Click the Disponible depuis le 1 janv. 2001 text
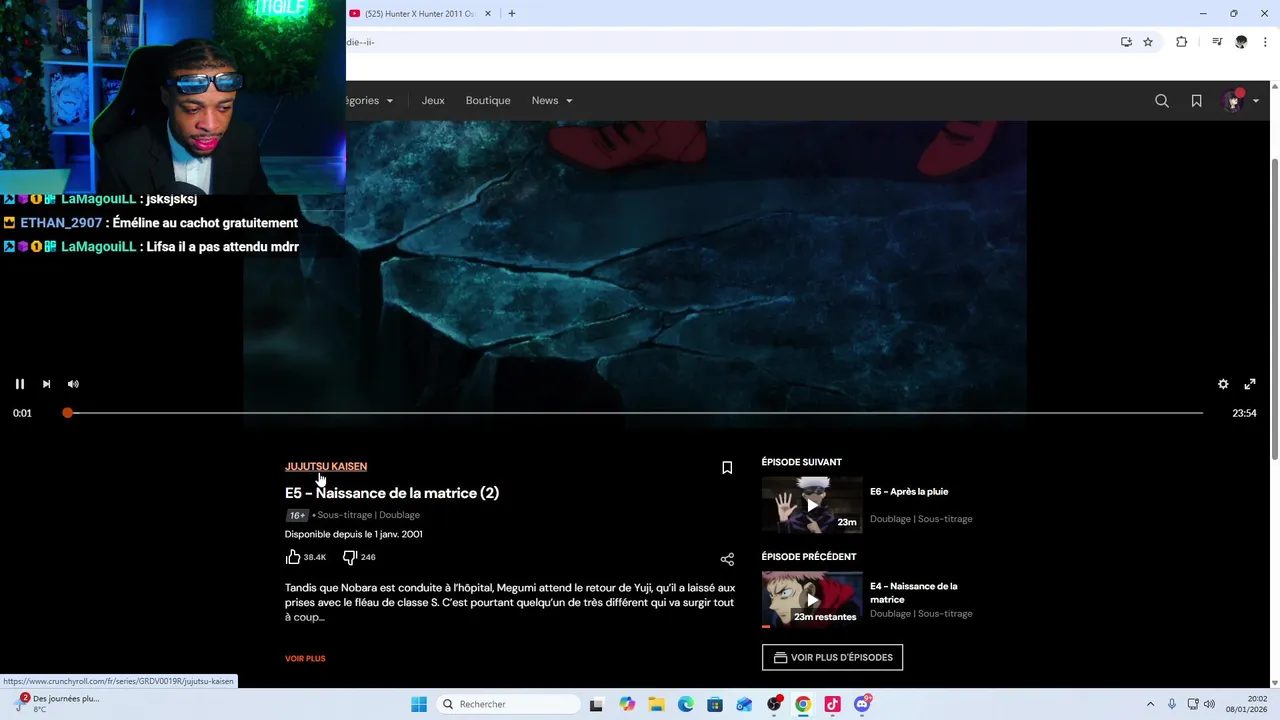 (x=354, y=534)
